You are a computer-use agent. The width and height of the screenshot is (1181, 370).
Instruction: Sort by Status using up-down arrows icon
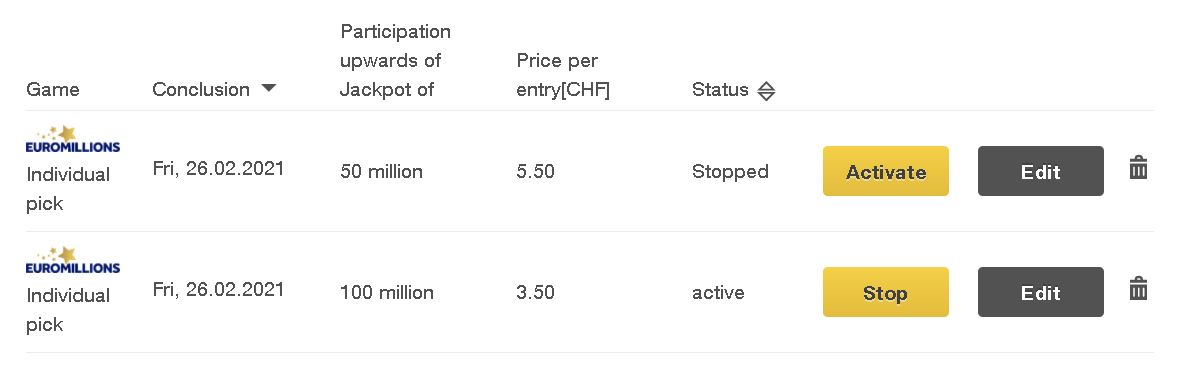766,91
